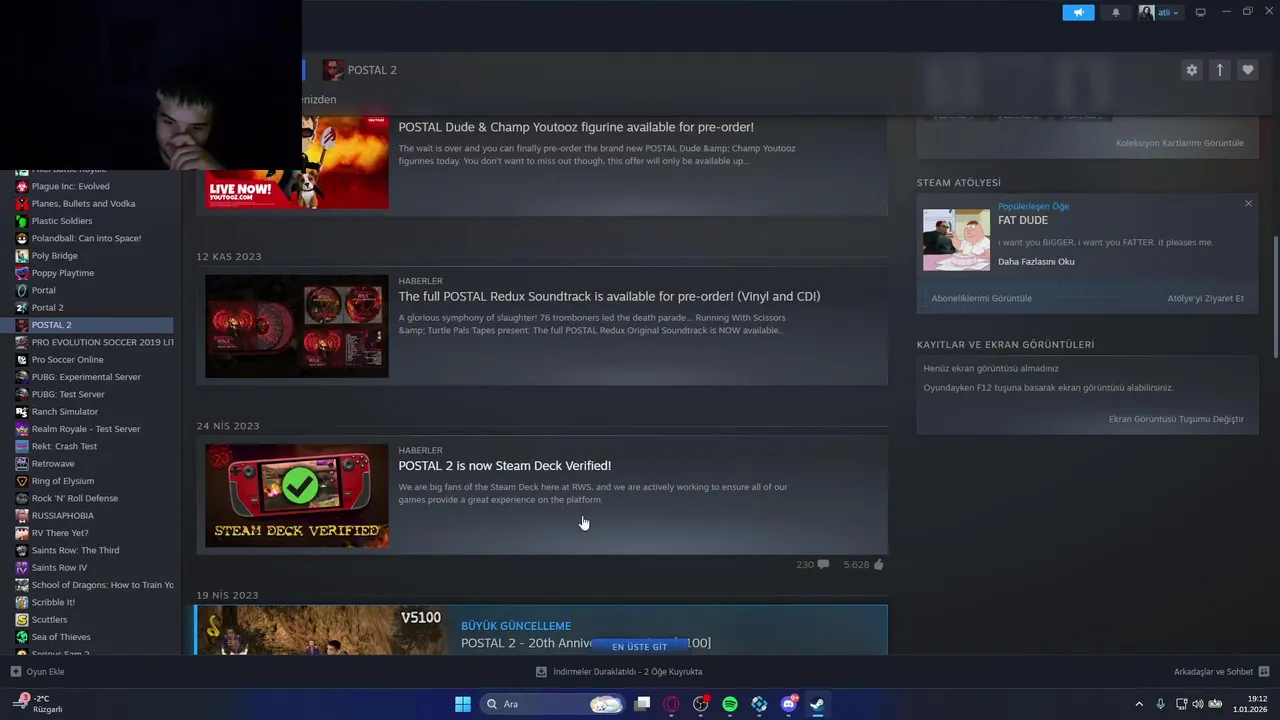Open Discord from the taskbar

788,704
